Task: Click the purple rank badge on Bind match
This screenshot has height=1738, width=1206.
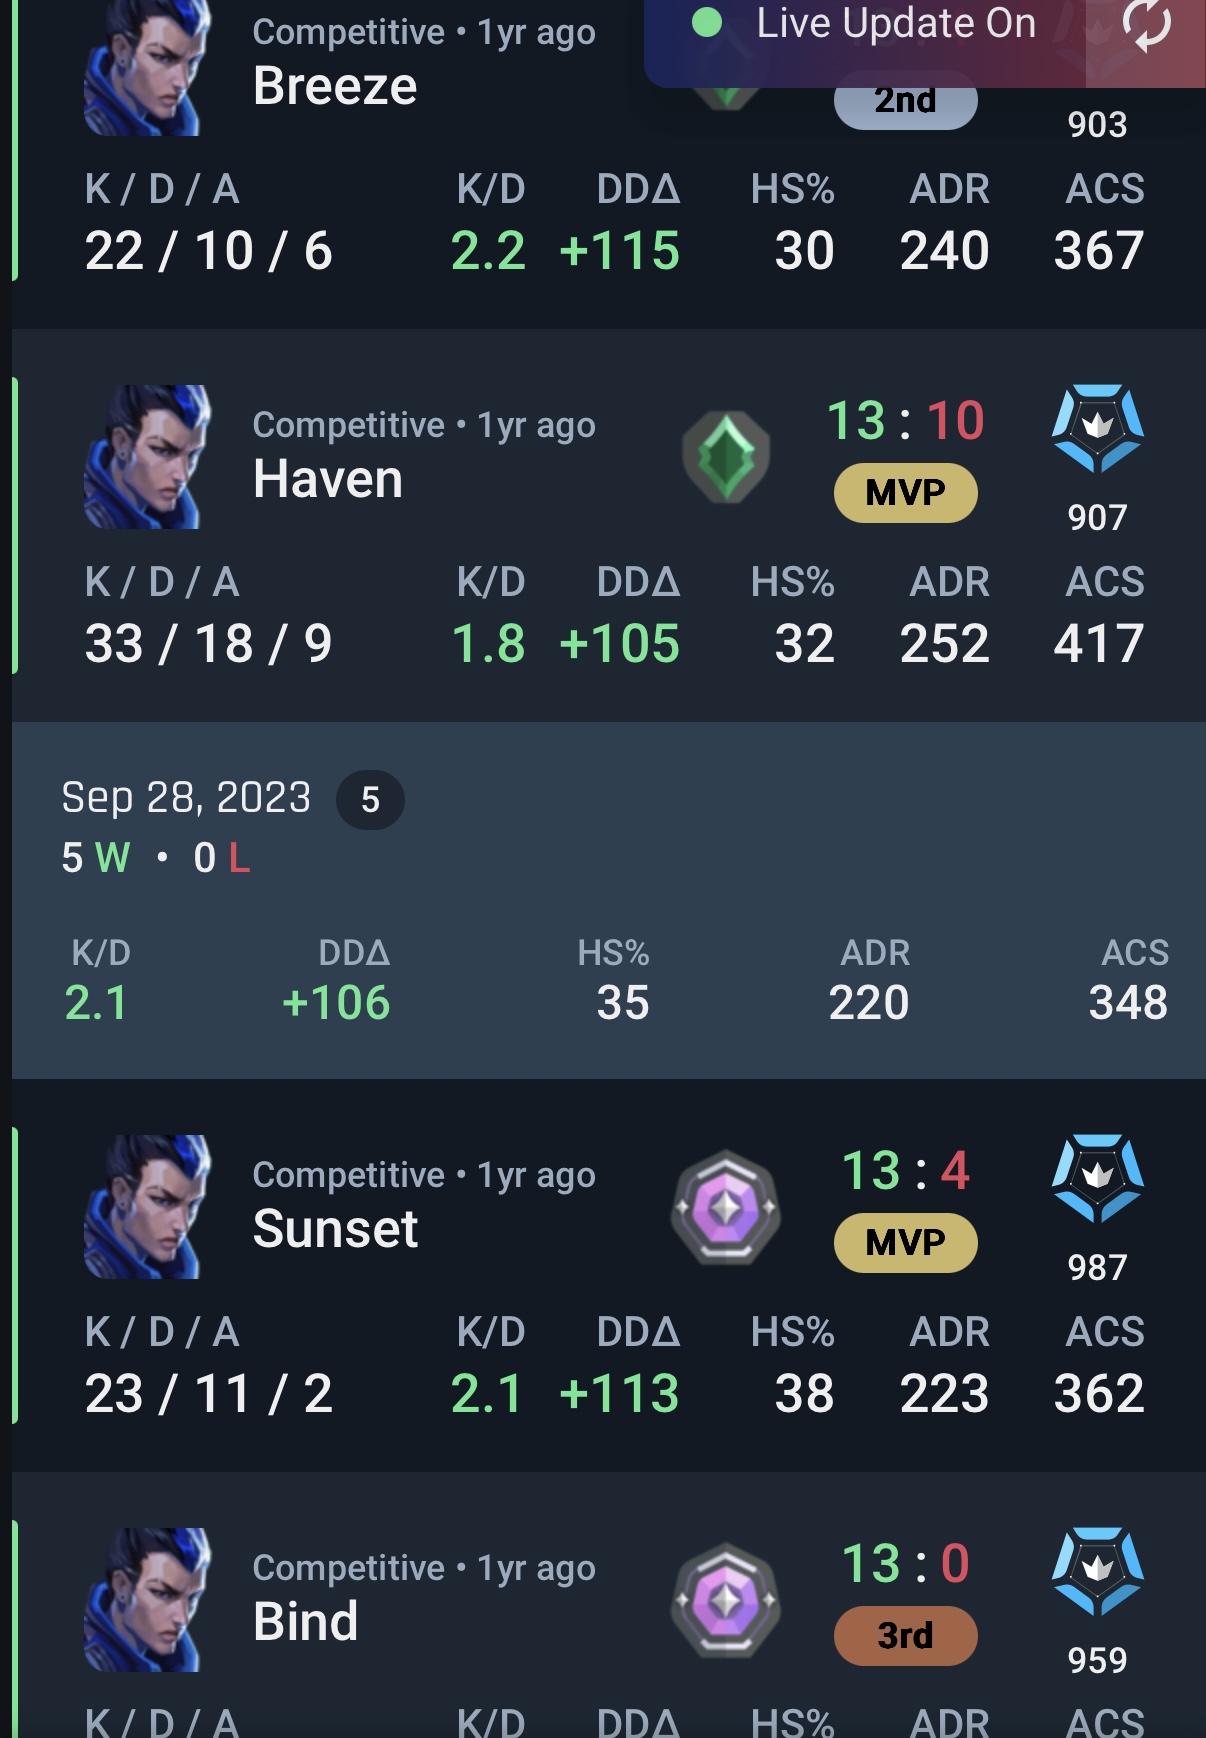Action: [x=726, y=1600]
